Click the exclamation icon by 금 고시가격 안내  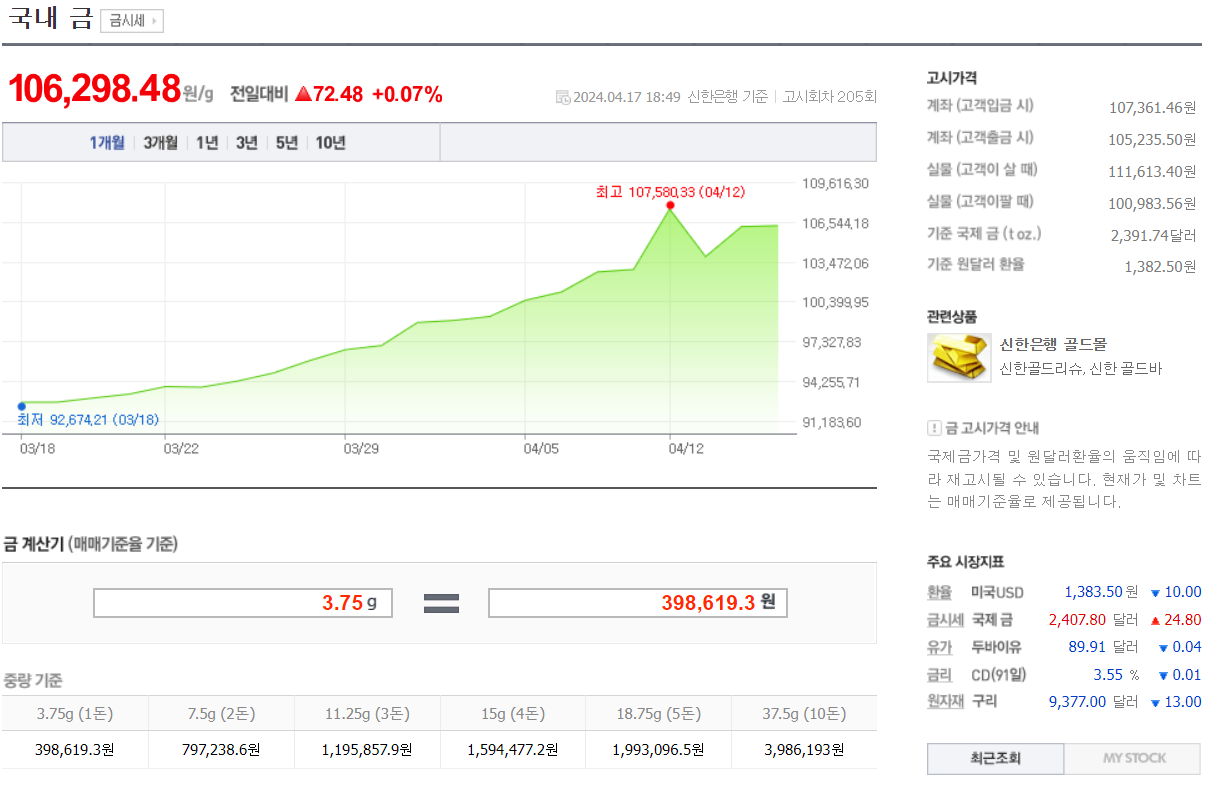coord(935,428)
